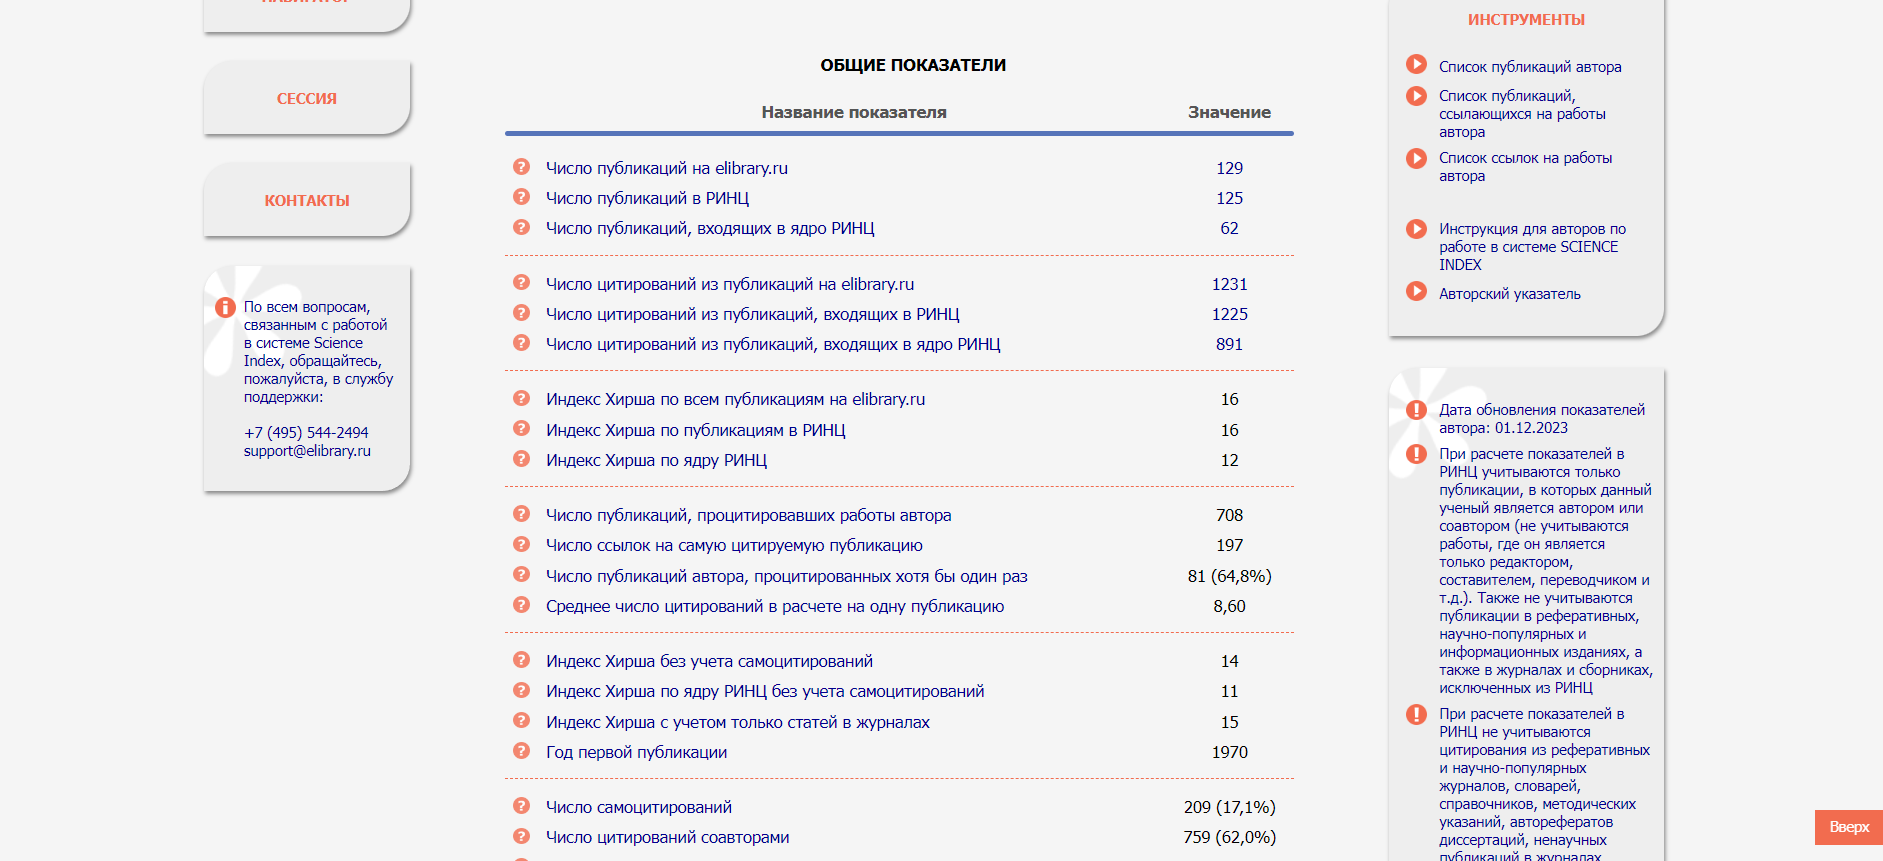
Task: Click arrow icon next to 'Авторский указатель'
Action: click(x=1416, y=292)
